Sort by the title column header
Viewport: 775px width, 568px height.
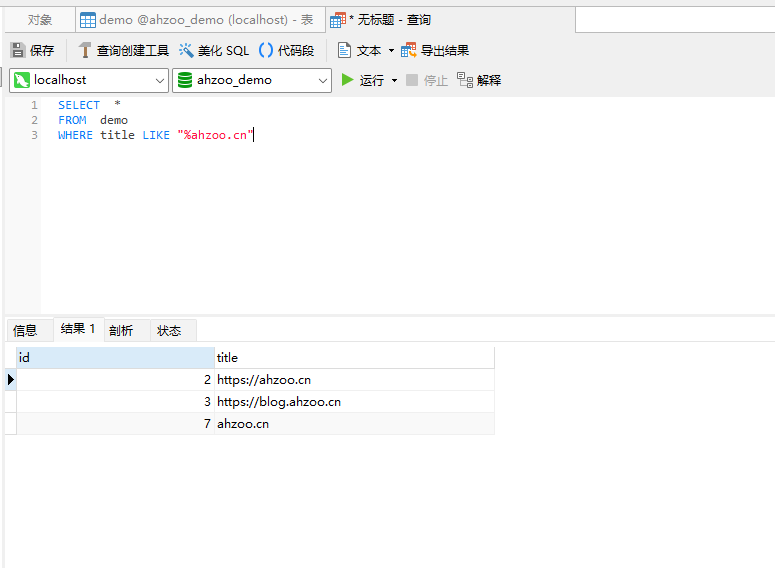tap(354, 357)
